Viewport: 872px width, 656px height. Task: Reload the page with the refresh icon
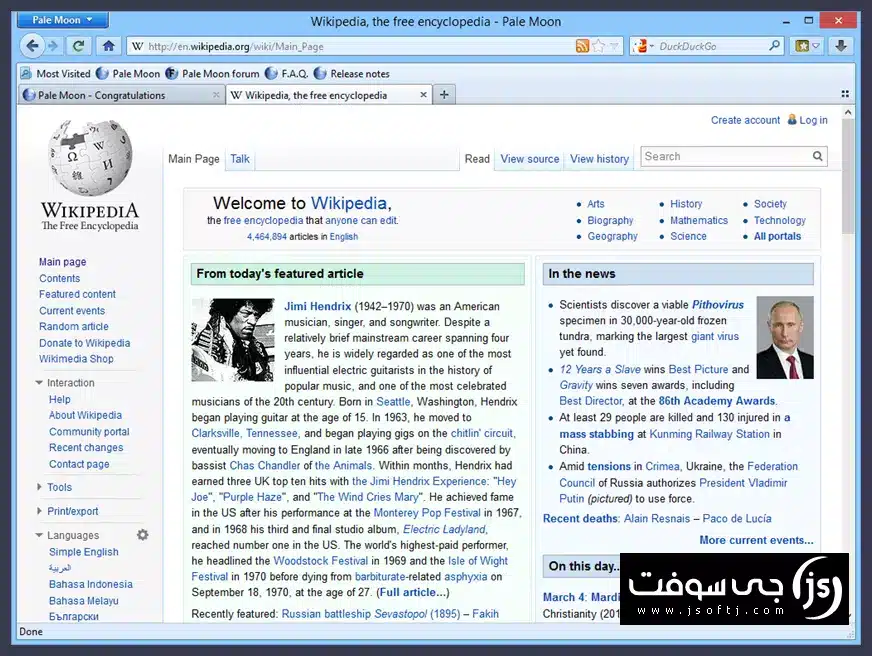click(x=78, y=46)
